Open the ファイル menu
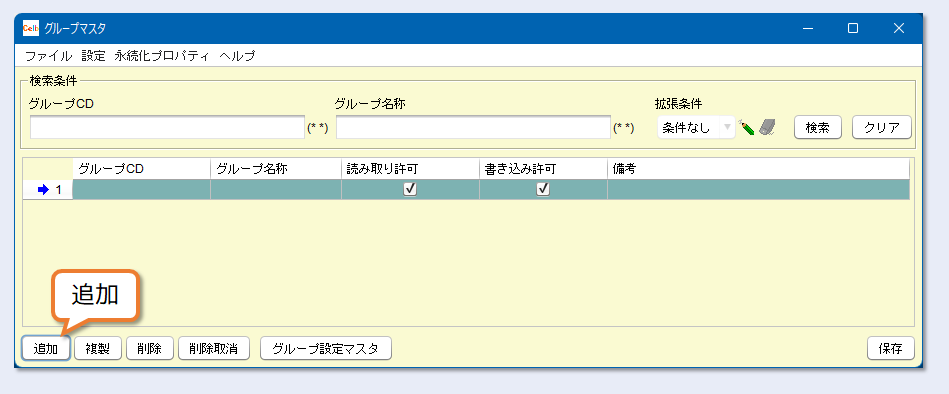Viewport: 949px width, 394px height. point(48,56)
